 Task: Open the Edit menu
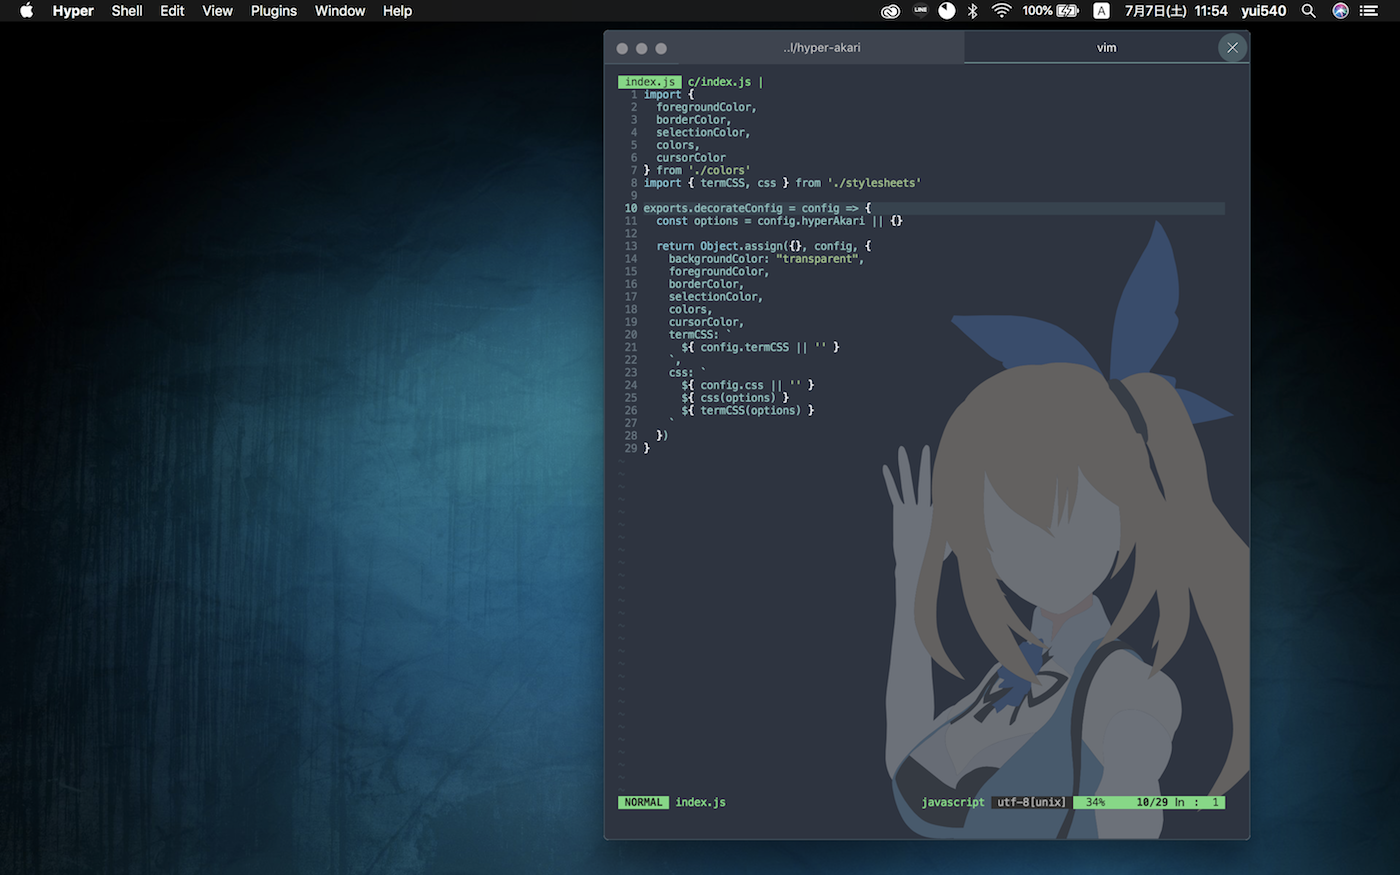click(172, 11)
